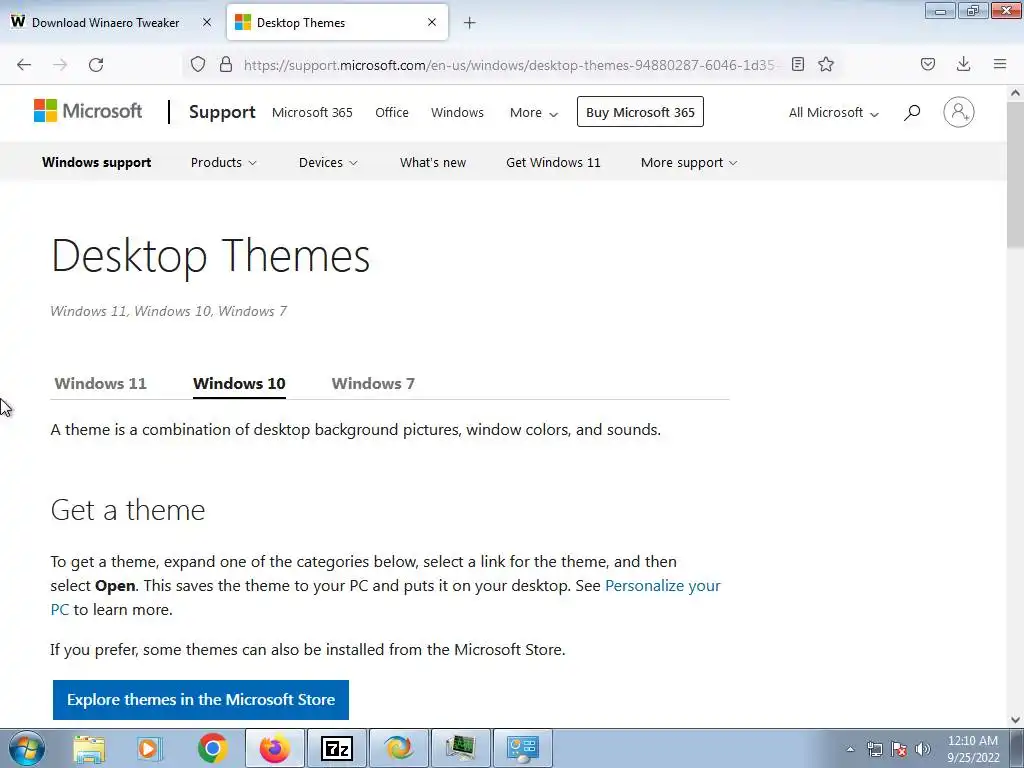Open the control panel icon in taskbar

tap(523, 748)
